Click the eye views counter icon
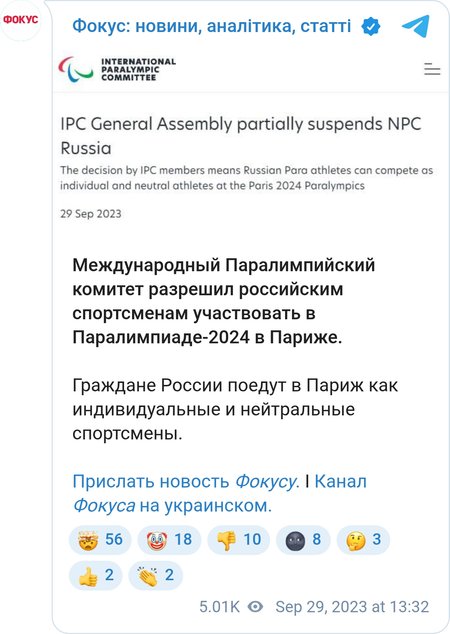 coord(256,607)
